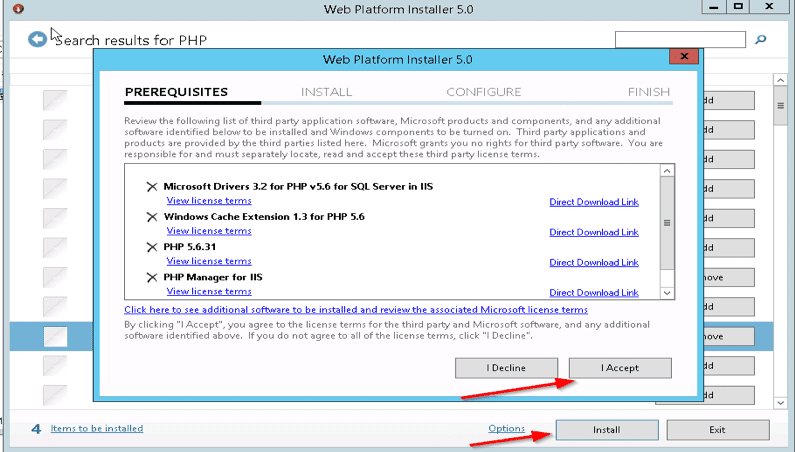View license terms for PHP 5.6.31
Viewport: 795px width, 452px height.
208,261
